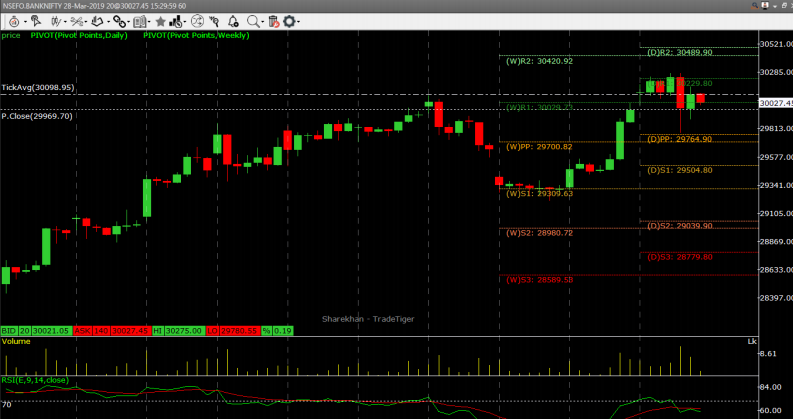Viewport: 793px width, 419px height.
Task: Click the bar chart indicators icon
Action: click(x=175, y=22)
